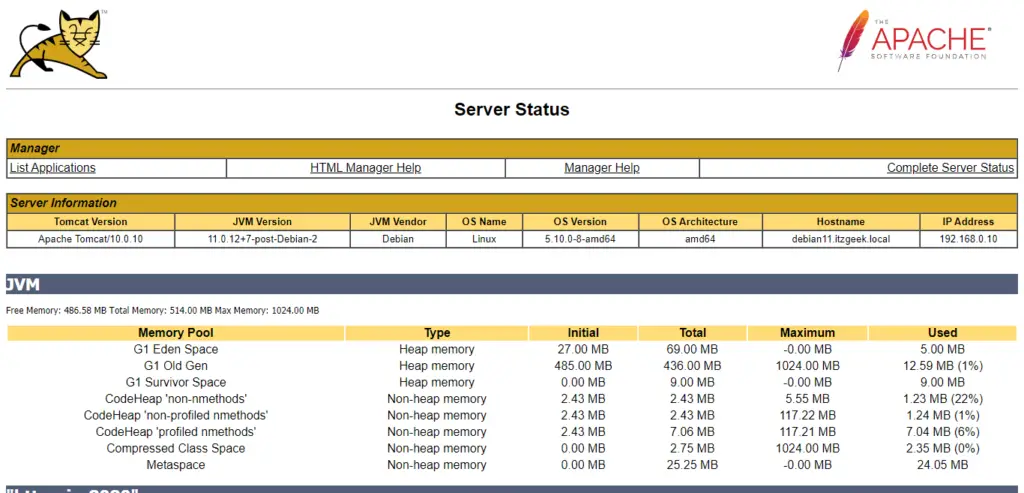
Task: Click the Memory Pool column header
Action: (176, 333)
